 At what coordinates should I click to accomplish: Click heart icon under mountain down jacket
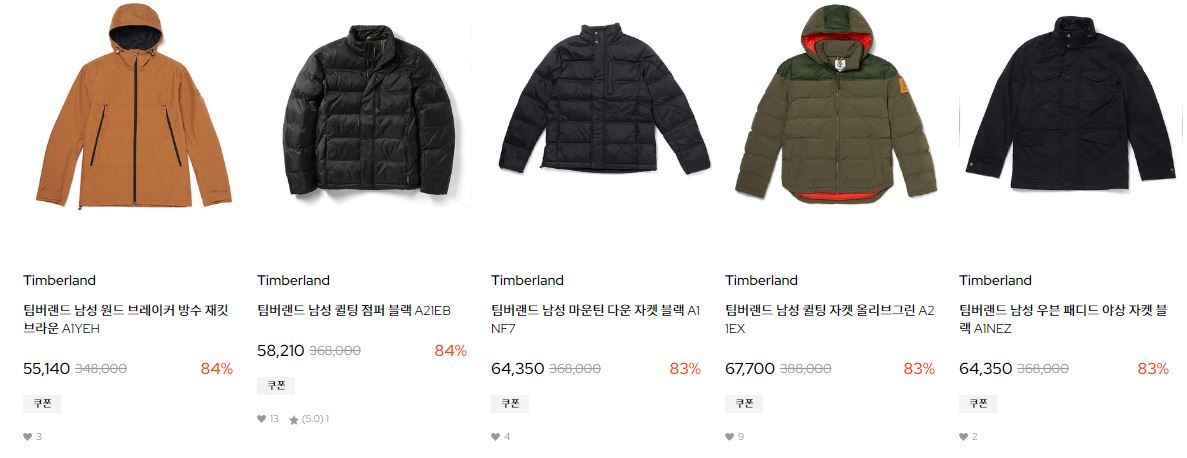point(496,437)
